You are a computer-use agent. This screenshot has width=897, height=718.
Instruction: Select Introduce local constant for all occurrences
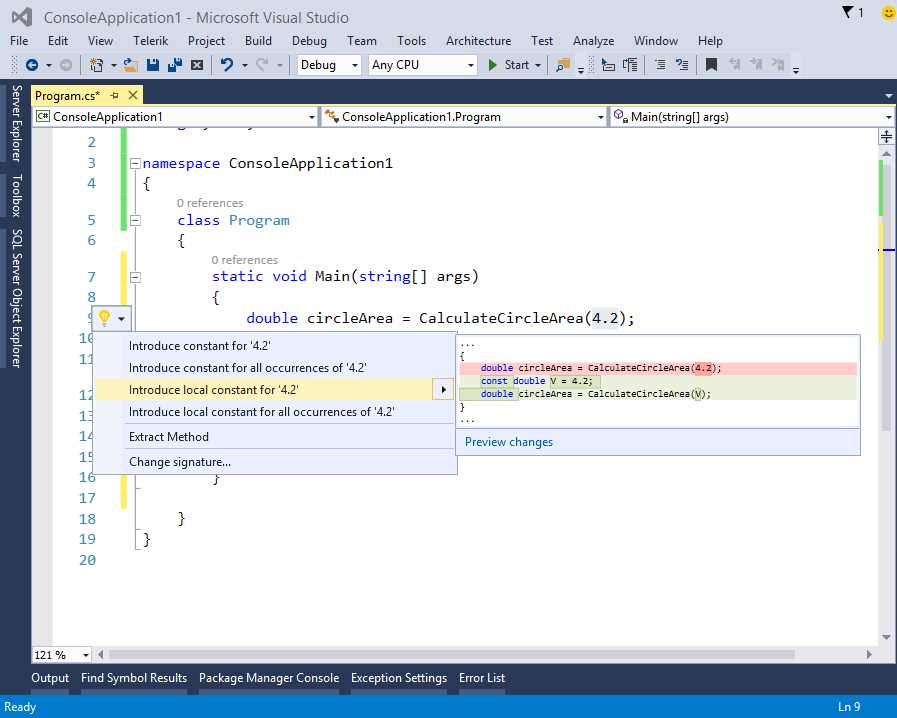point(275,411)
